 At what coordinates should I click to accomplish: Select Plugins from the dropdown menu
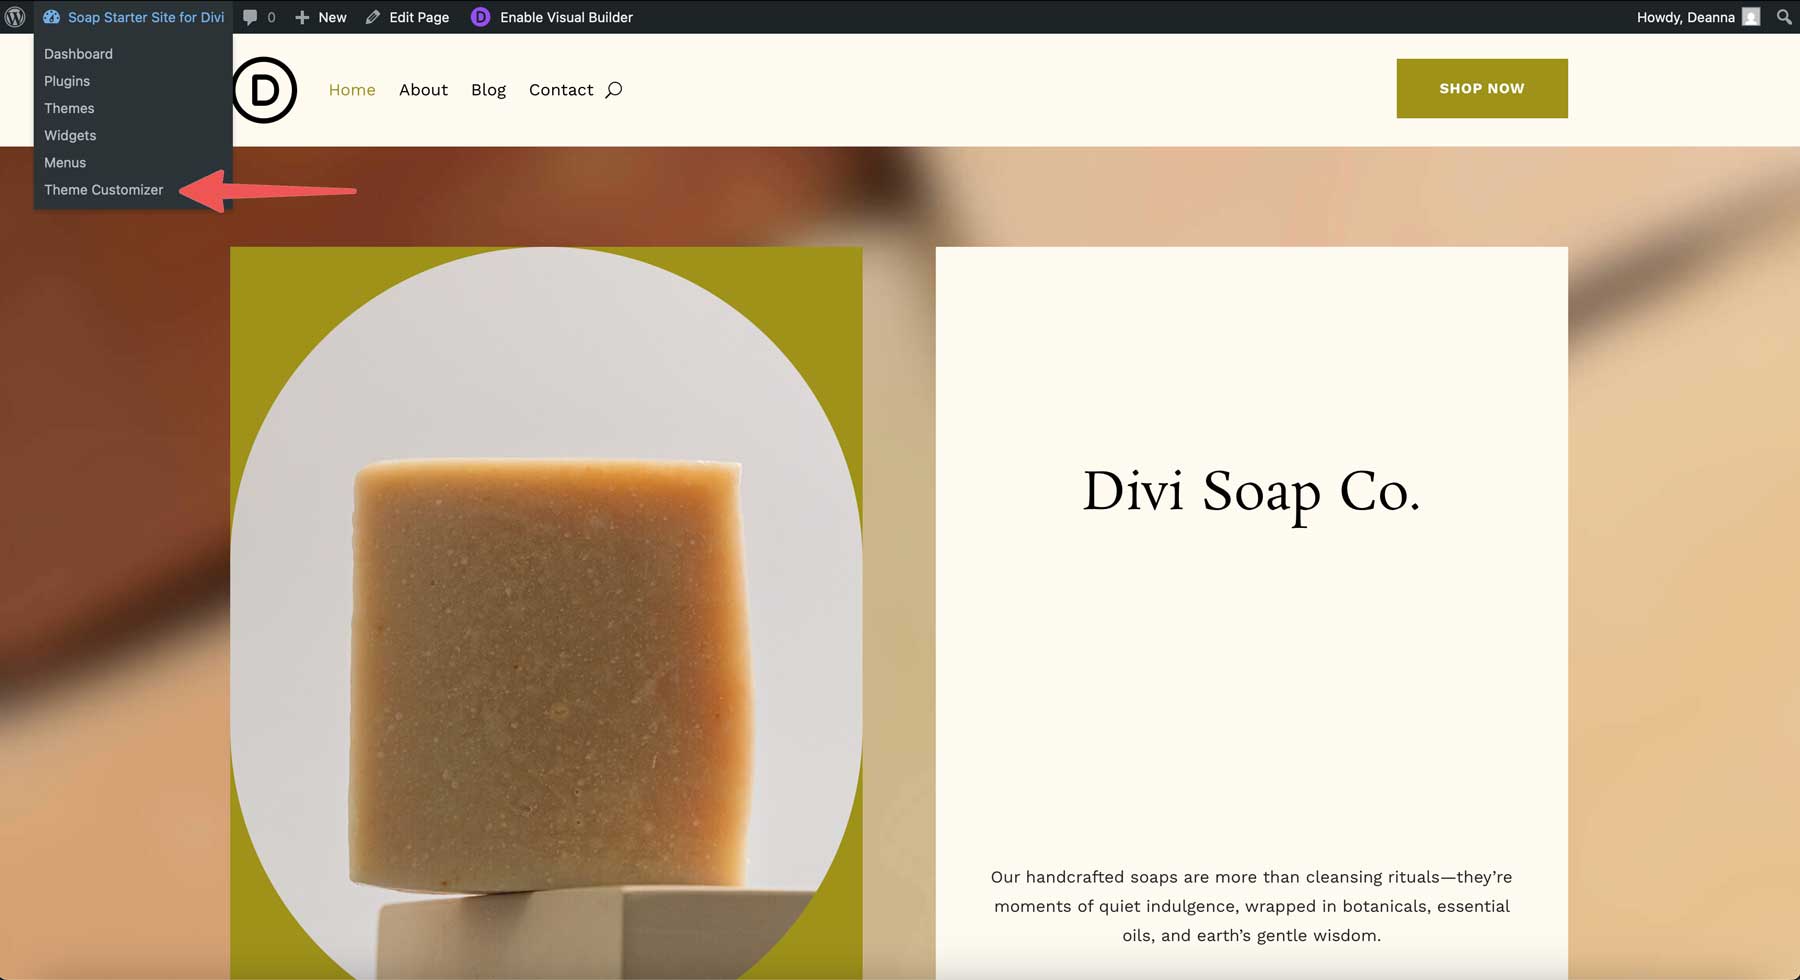pos(67,81)
